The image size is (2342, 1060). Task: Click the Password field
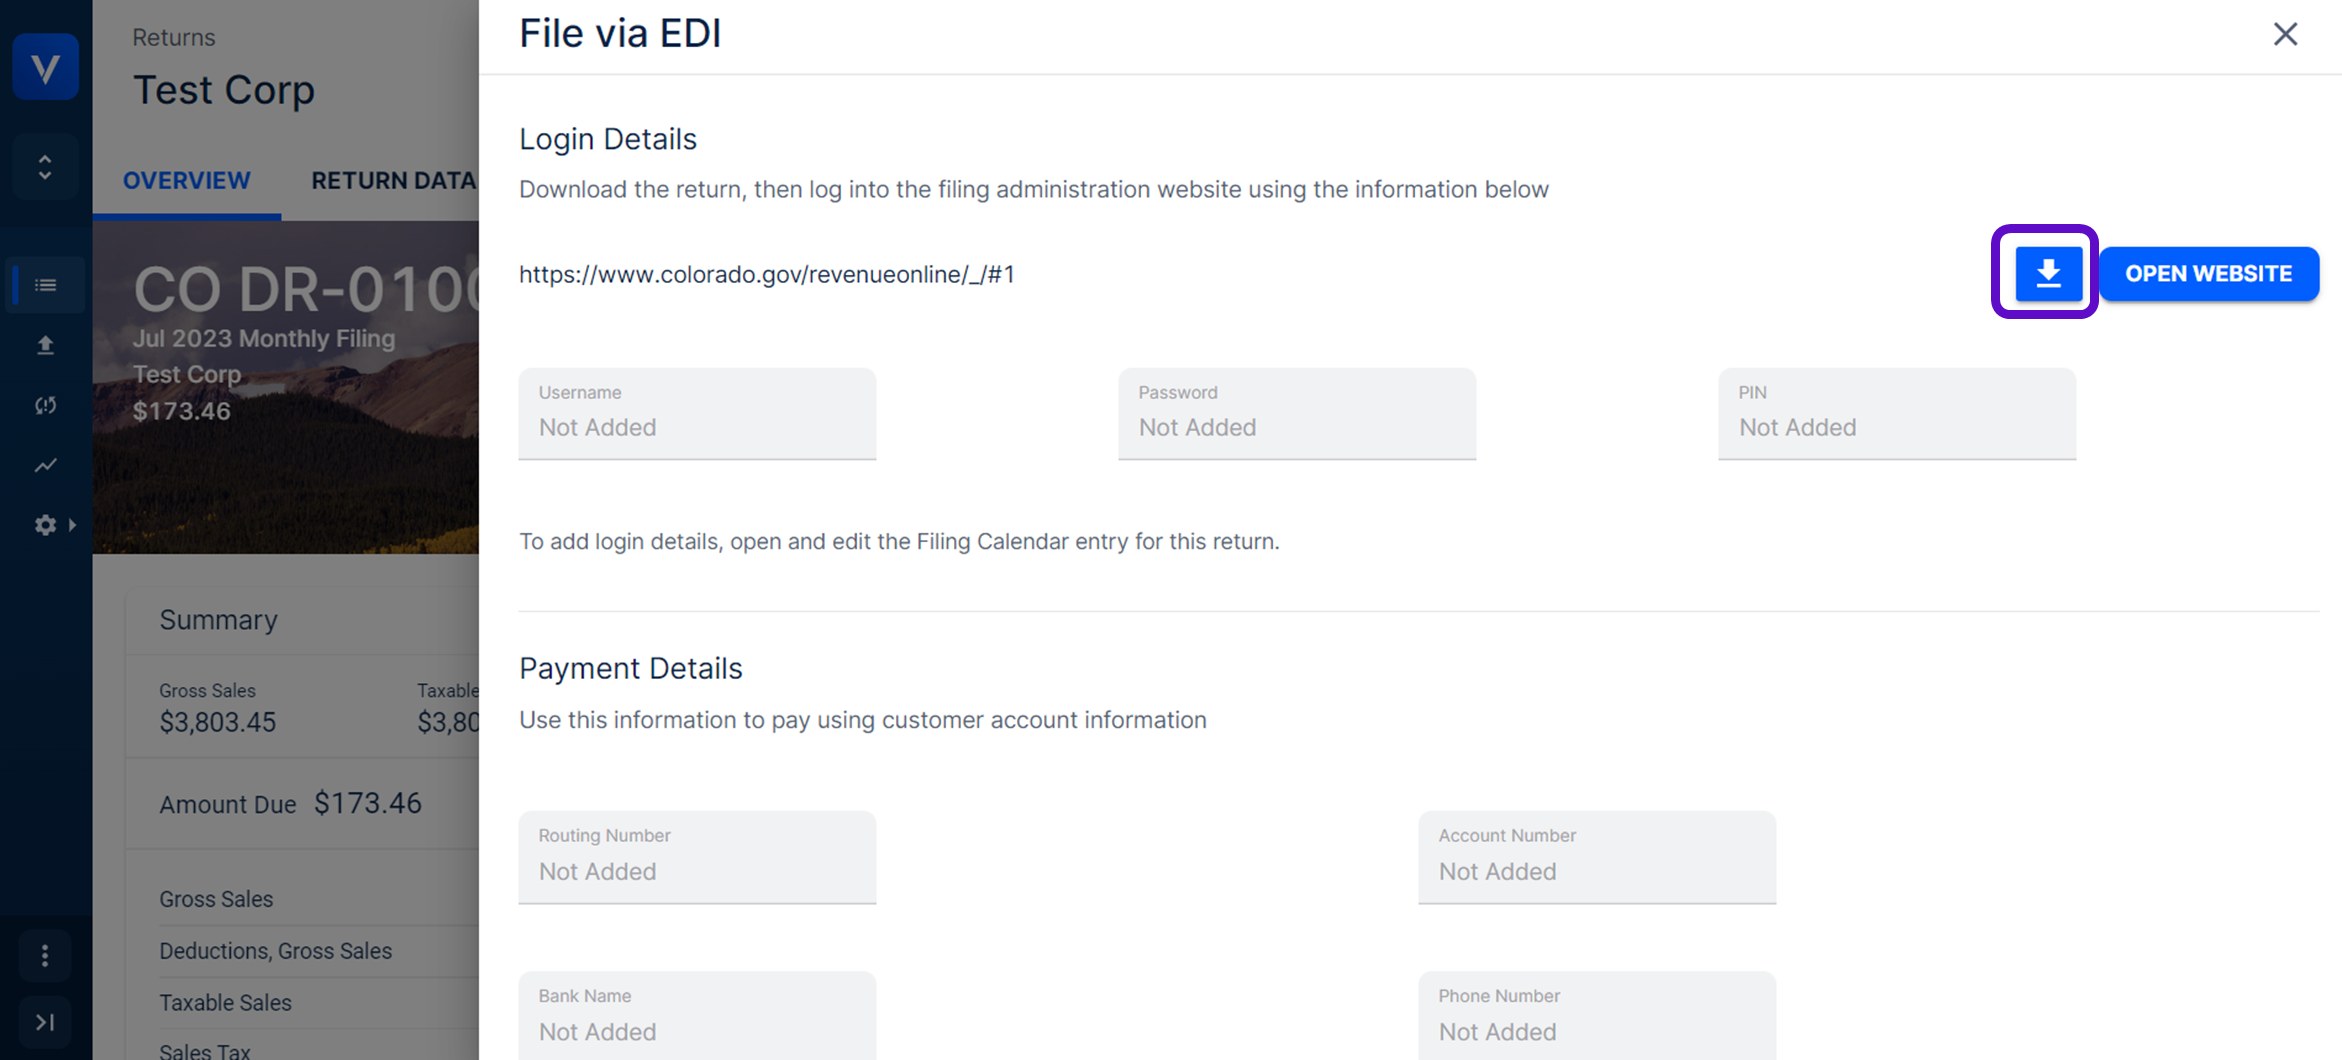coord(1297,414)
